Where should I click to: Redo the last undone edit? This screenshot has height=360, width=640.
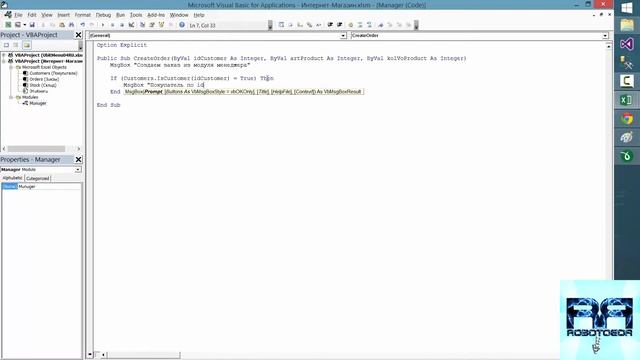(x=92, y=25)
